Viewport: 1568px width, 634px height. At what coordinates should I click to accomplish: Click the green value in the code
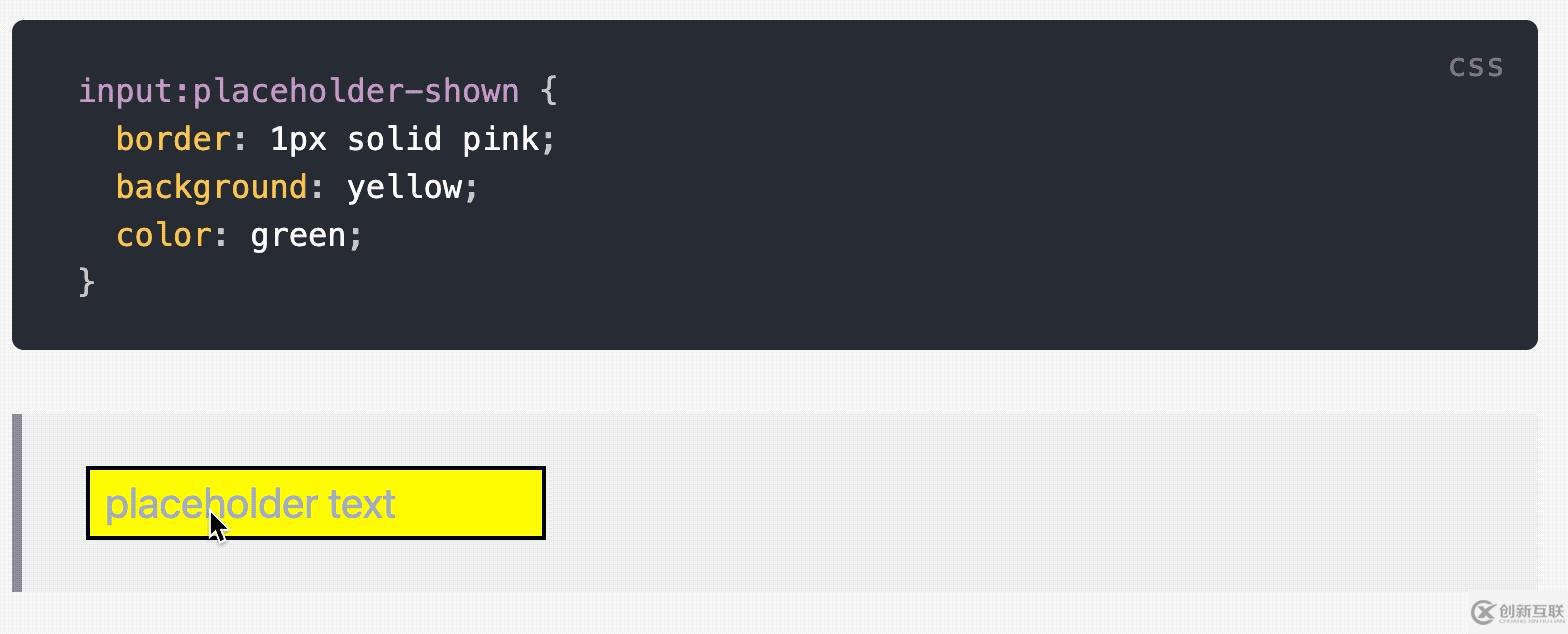(297, 236)
